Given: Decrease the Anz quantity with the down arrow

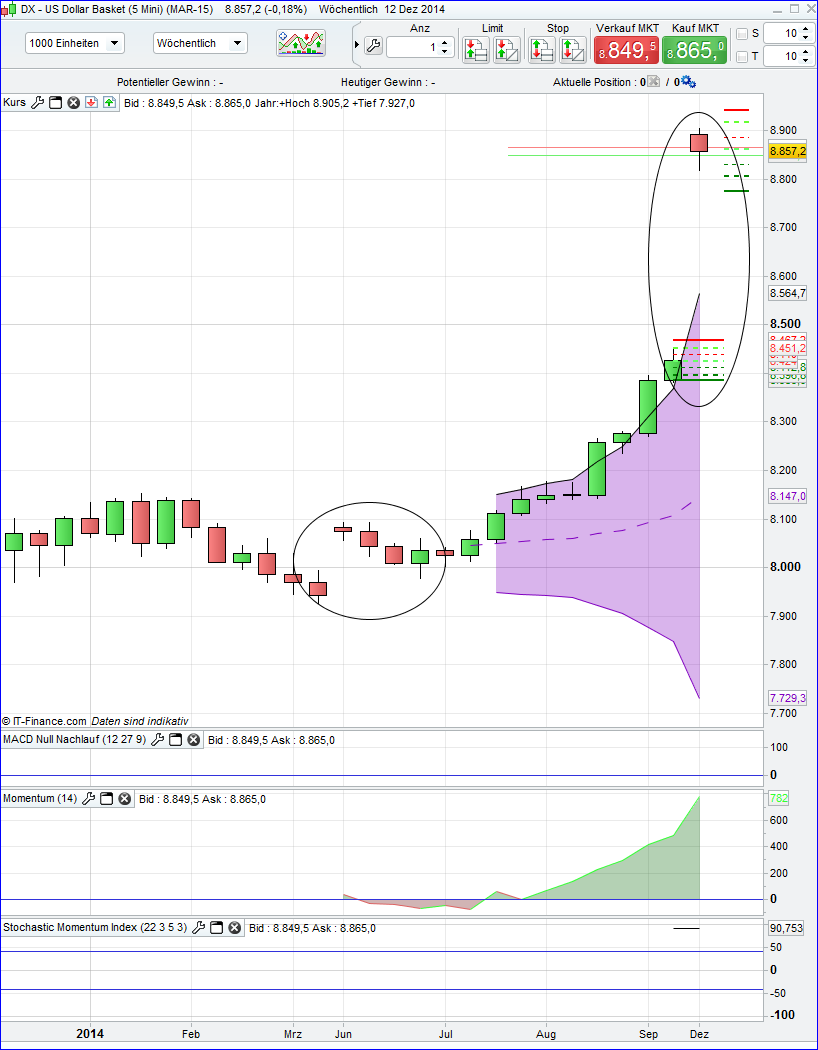Looking at the screenshot, I should click(x=446, y=52).
